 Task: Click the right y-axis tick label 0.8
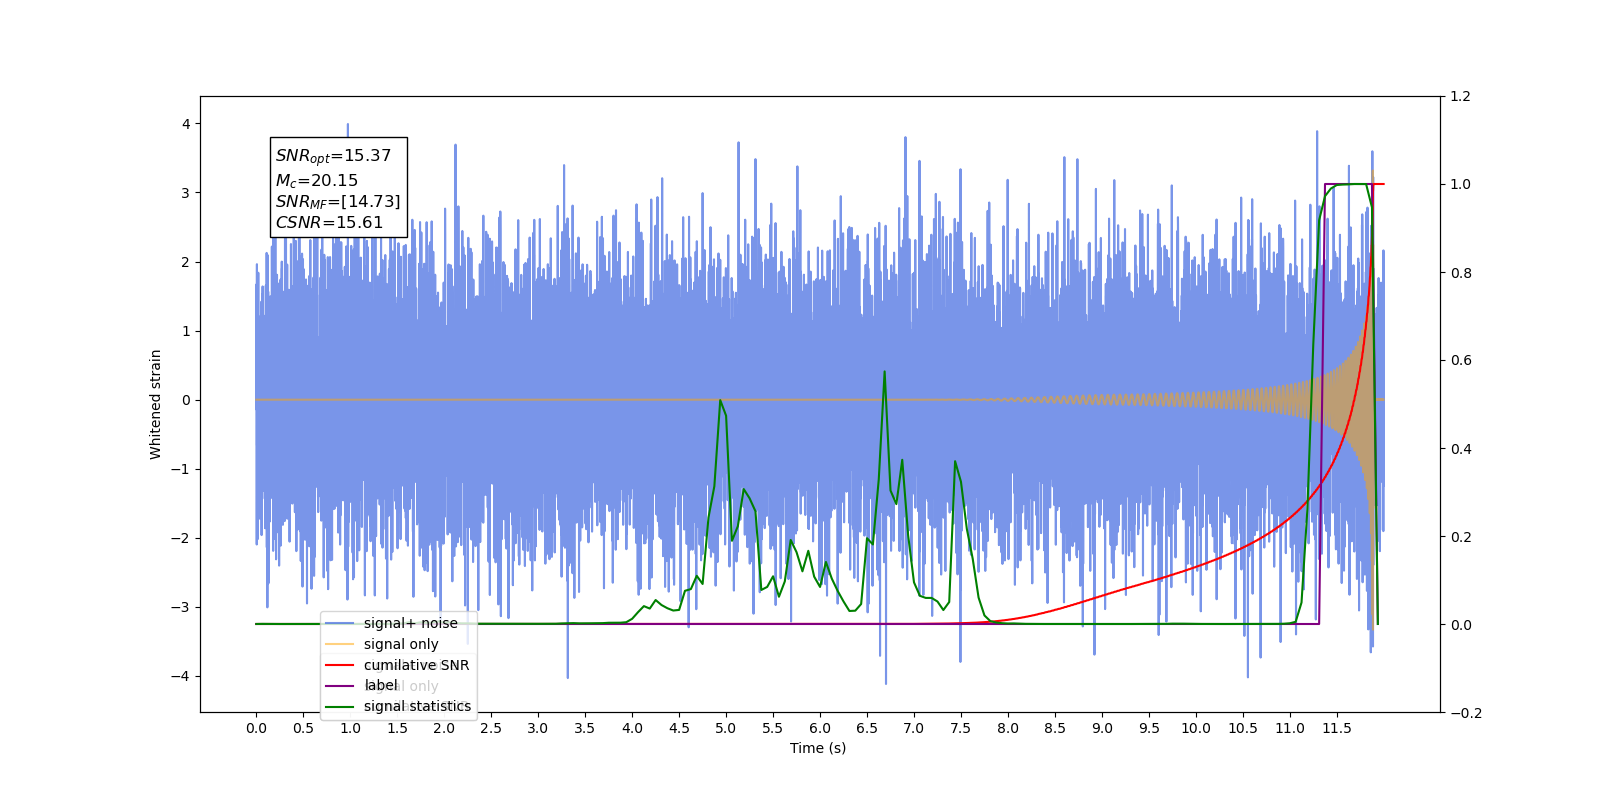(x=1460, y=272)
